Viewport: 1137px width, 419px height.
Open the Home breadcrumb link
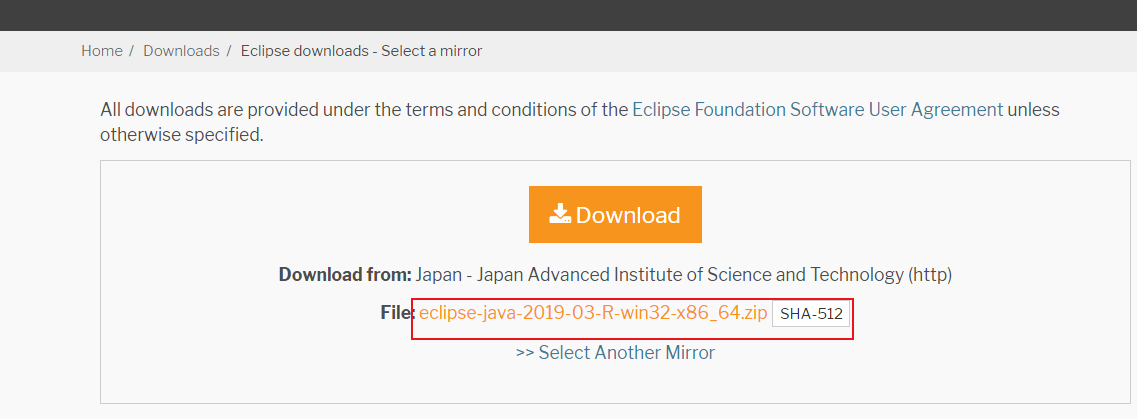coord(102,50)
